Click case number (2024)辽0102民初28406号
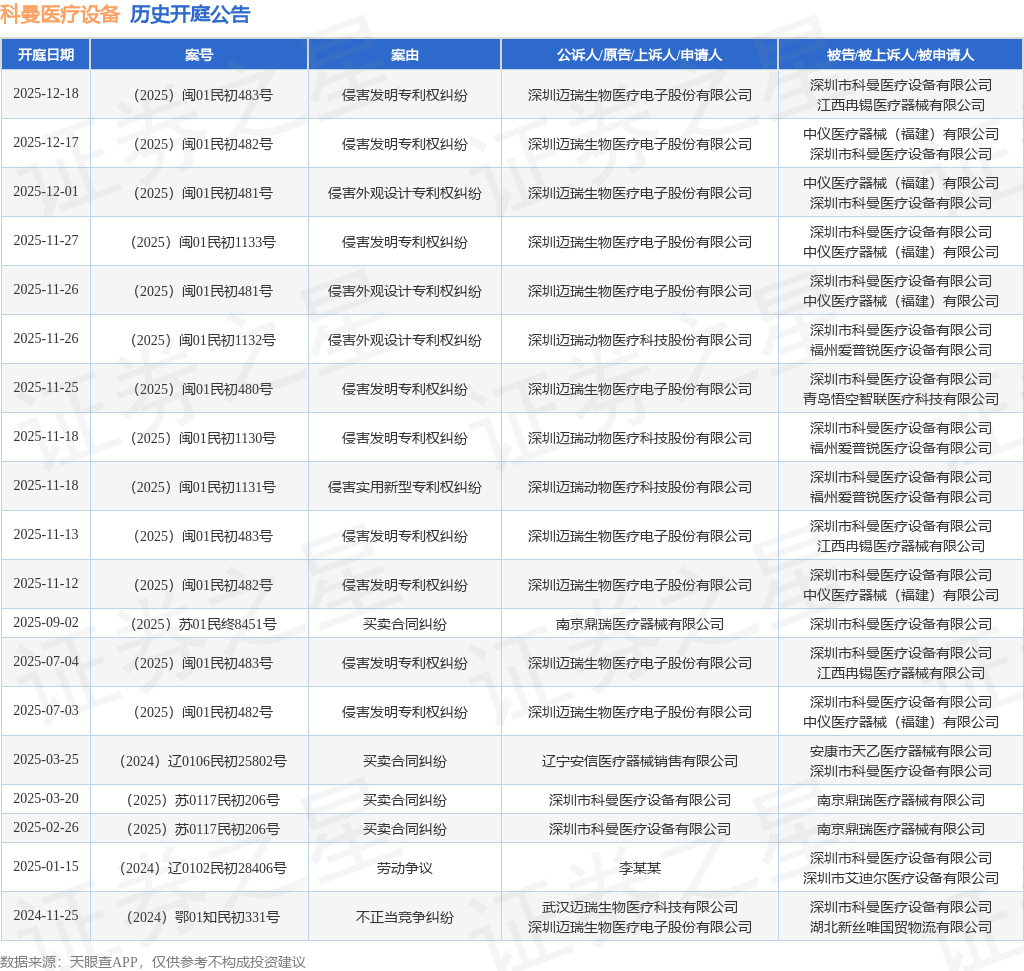1024x971 pixels. click(203, 868)
